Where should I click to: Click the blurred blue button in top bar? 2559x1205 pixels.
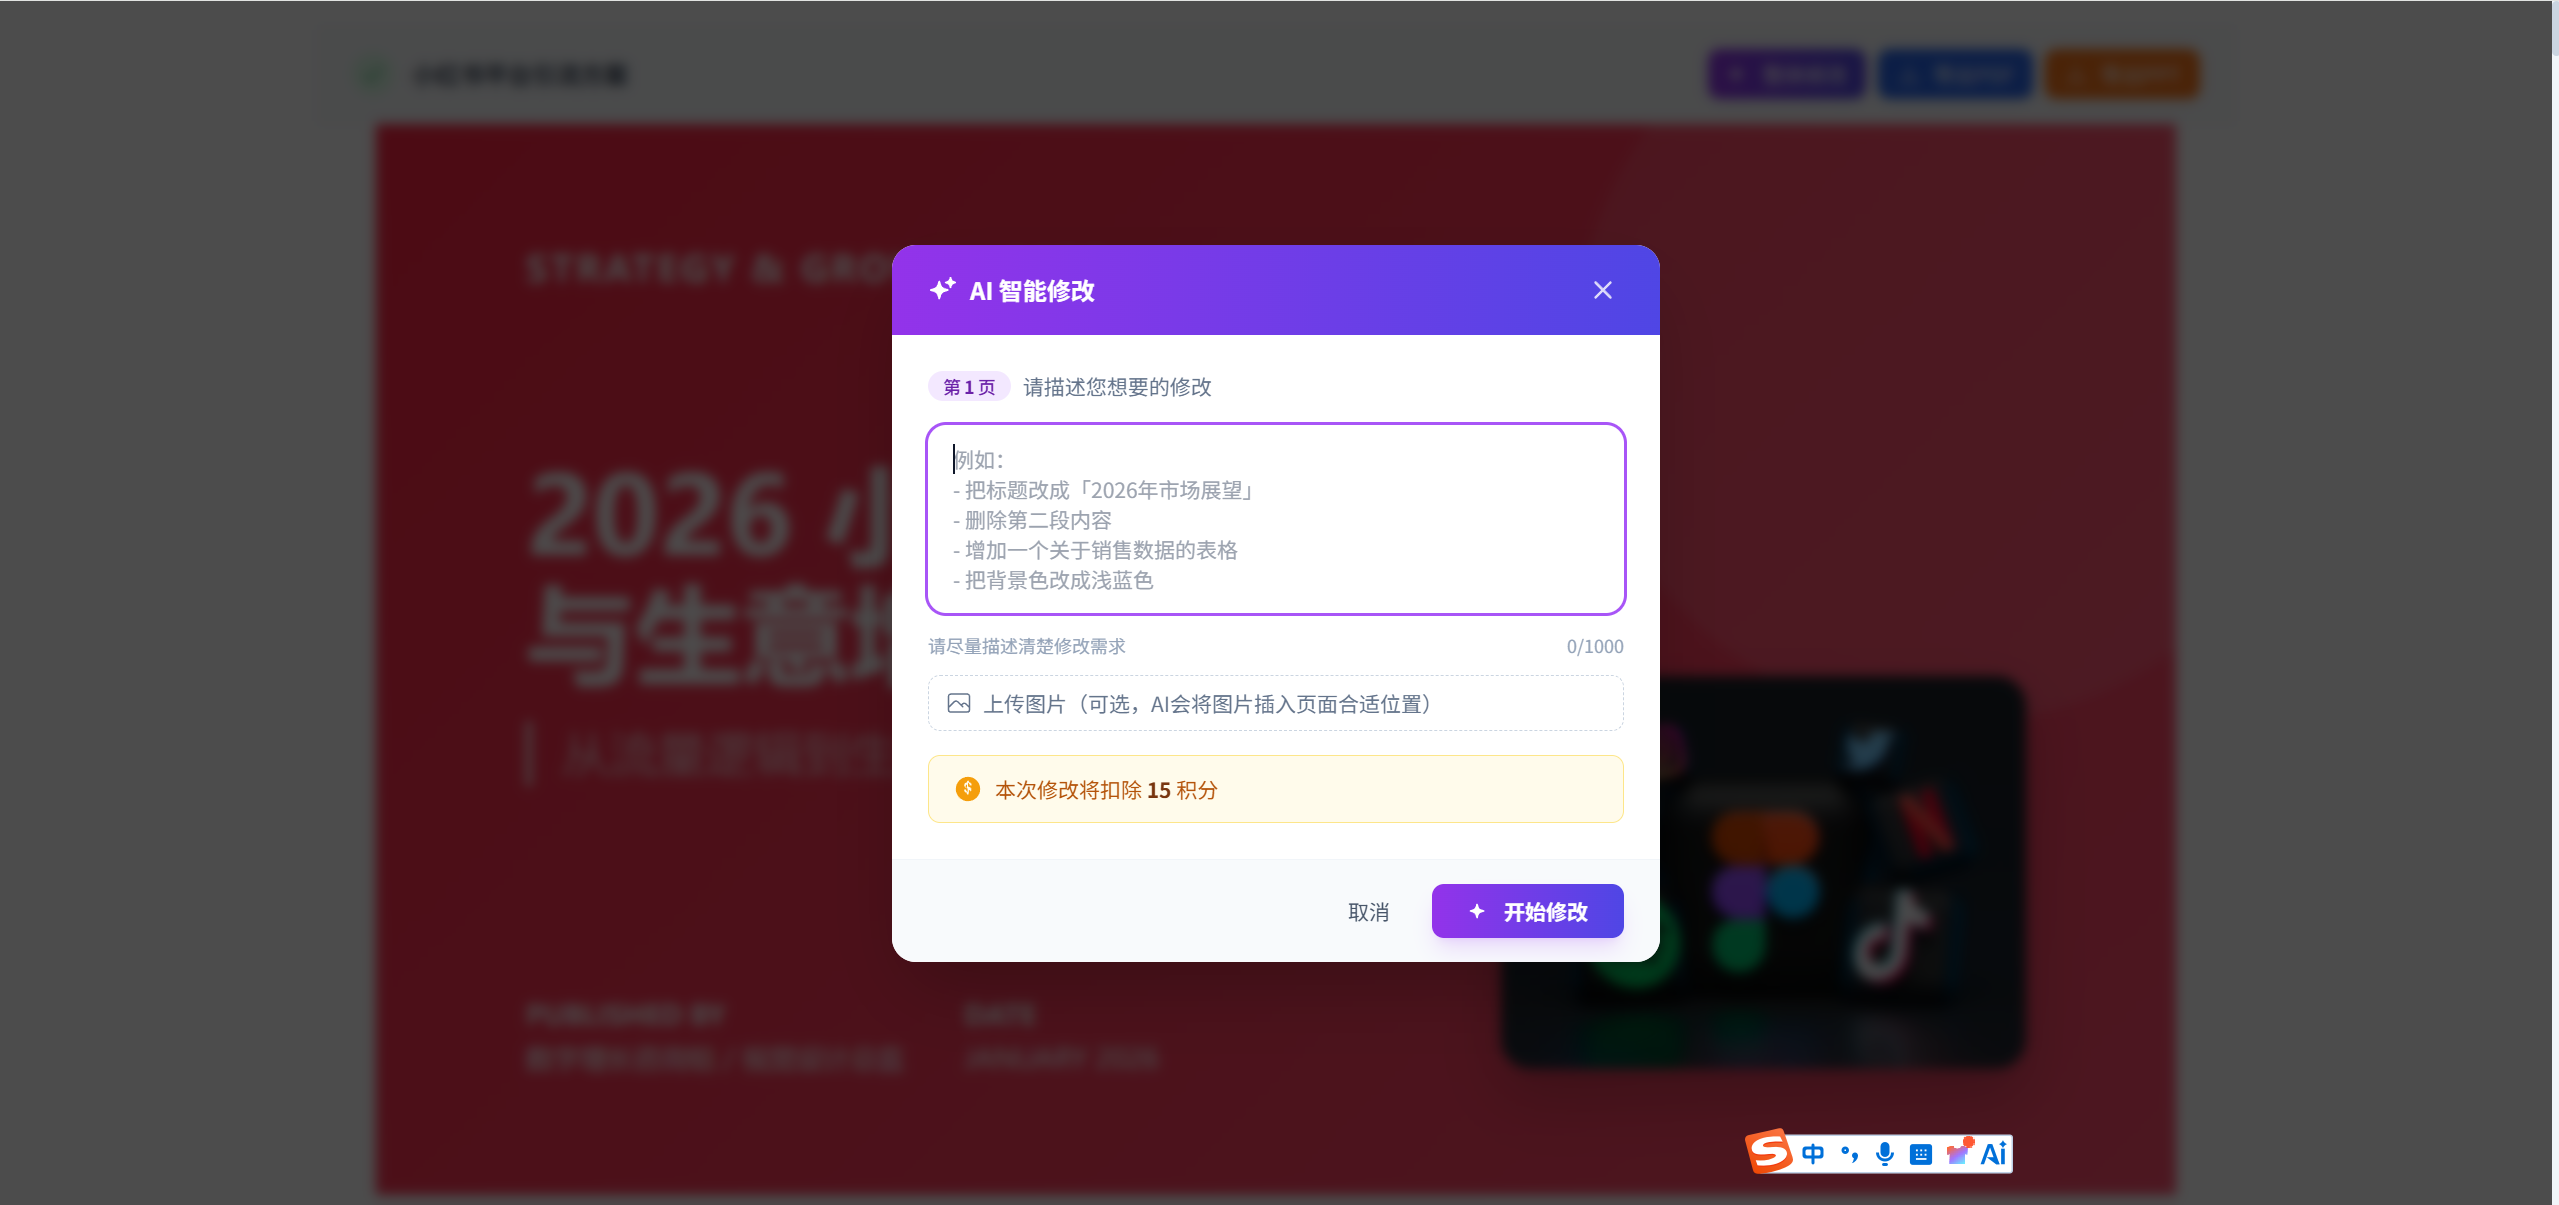[x=1955, y=74]
